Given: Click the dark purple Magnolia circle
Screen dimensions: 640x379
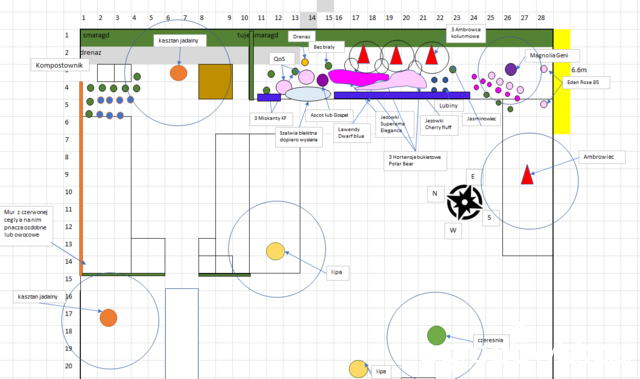Looking at the screenshot, I should click(x=511, y=69).
